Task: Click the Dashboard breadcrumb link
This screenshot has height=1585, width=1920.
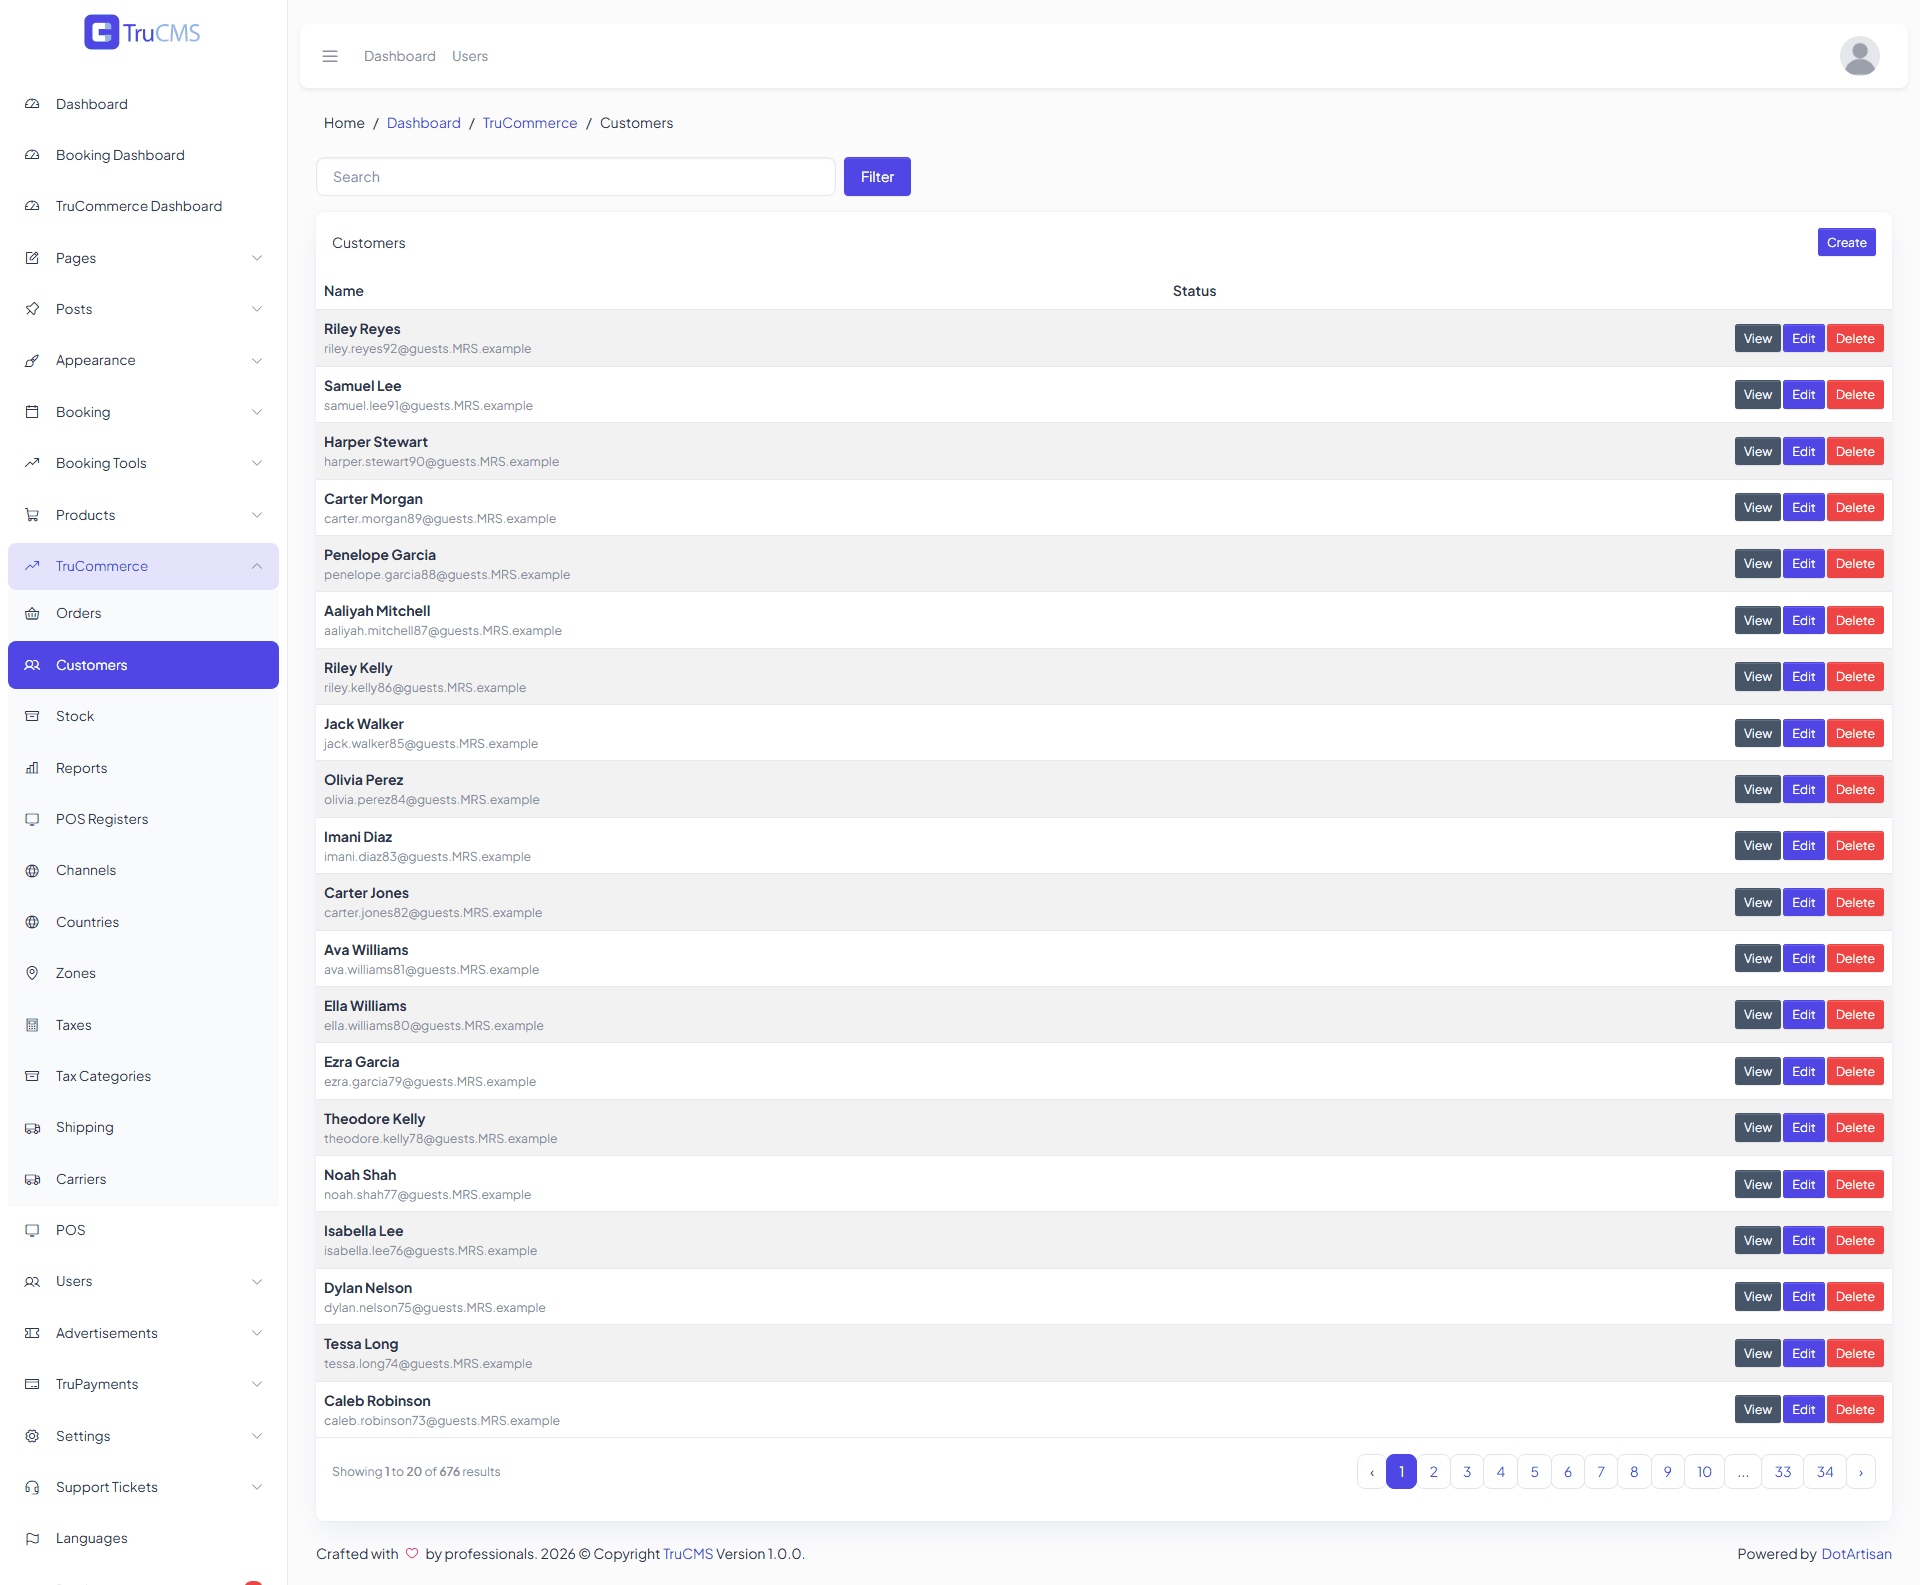Action: (424, 123)
